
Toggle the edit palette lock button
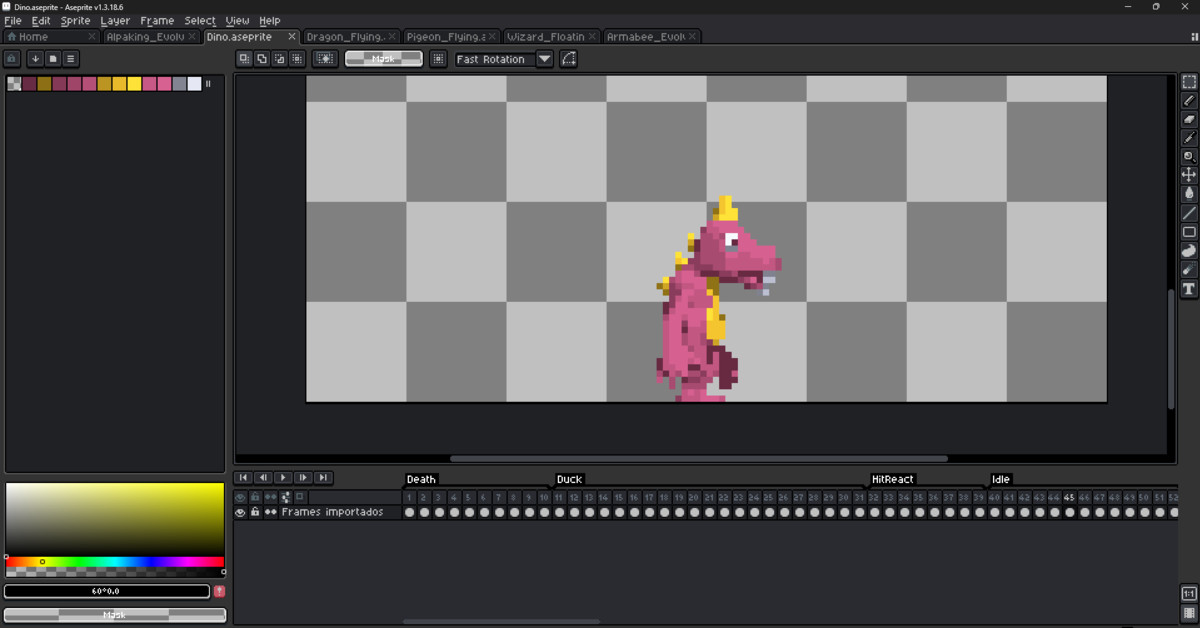[x=12, y=59]
